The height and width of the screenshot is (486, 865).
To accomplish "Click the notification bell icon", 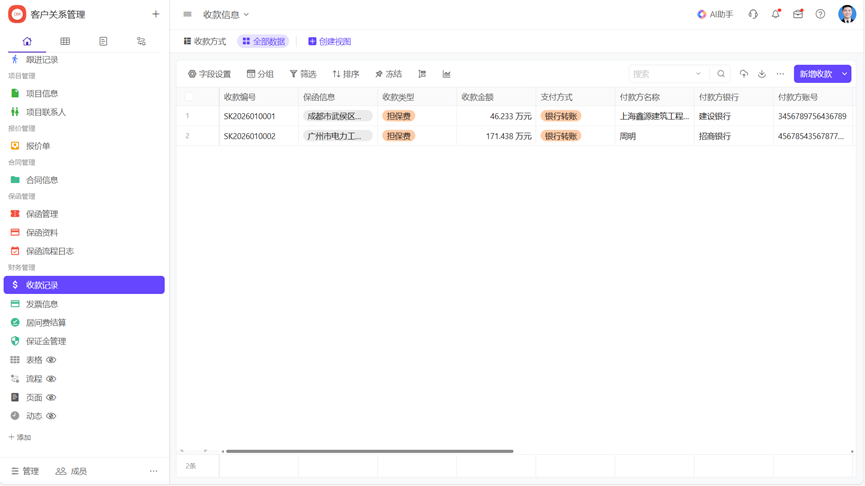I will coord(776,15).
